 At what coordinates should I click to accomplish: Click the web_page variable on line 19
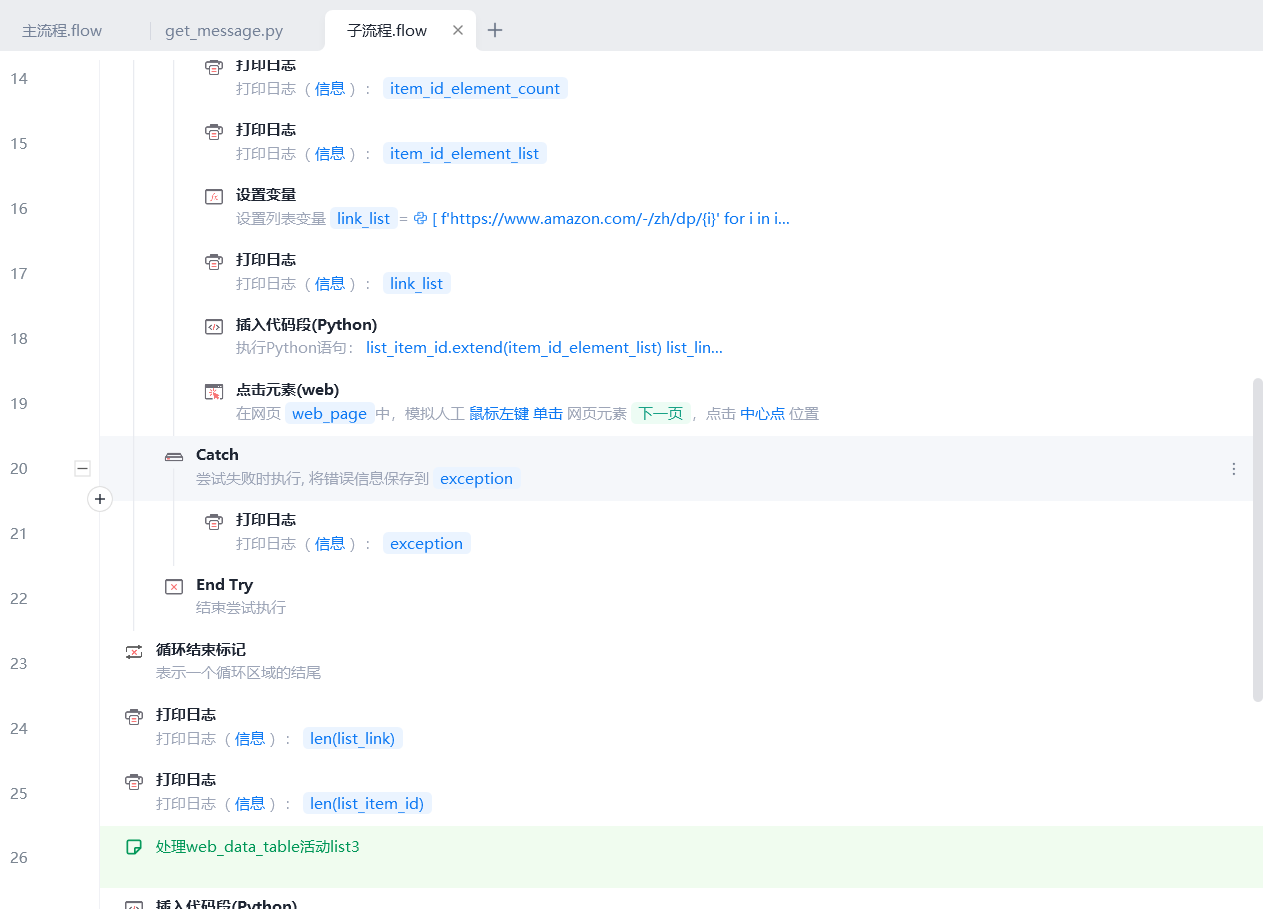[329, 414]
